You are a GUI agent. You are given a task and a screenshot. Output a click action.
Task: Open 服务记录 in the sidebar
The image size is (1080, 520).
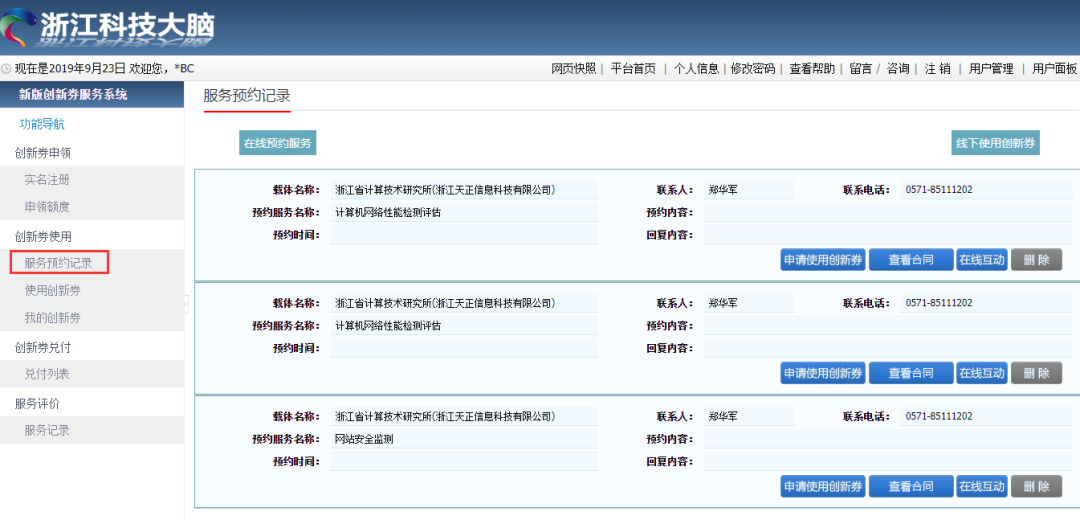(47, 430)
